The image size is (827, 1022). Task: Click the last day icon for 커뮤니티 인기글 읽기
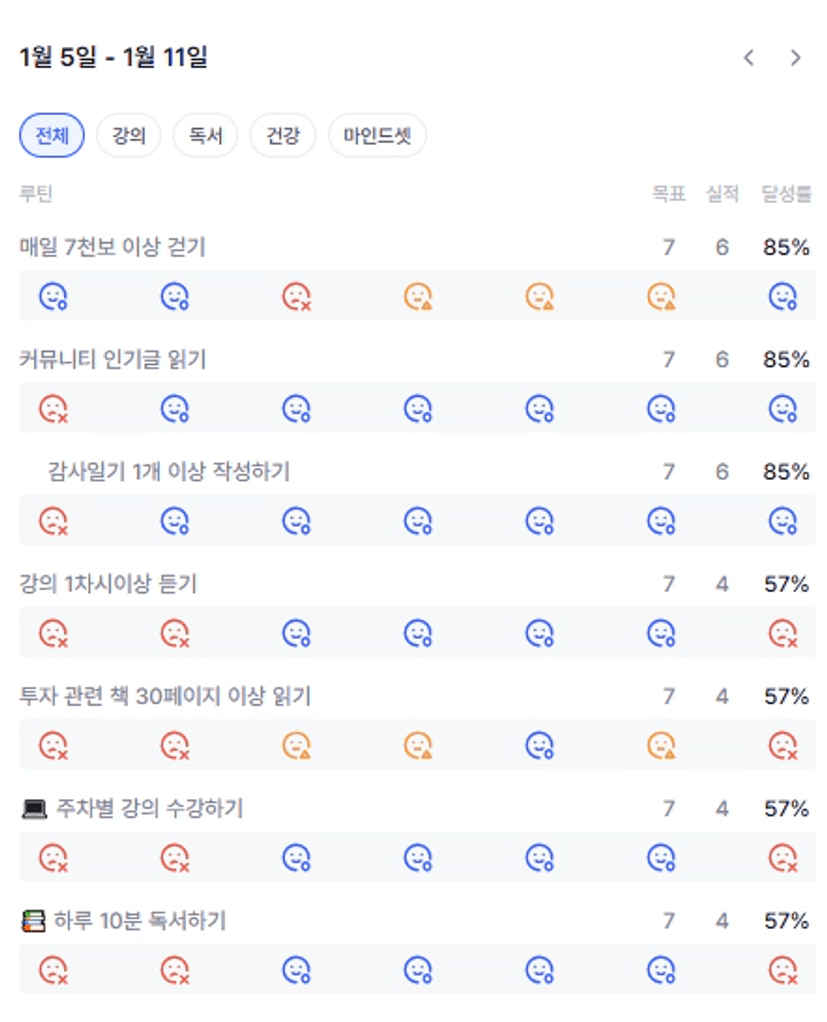[782, 408]
